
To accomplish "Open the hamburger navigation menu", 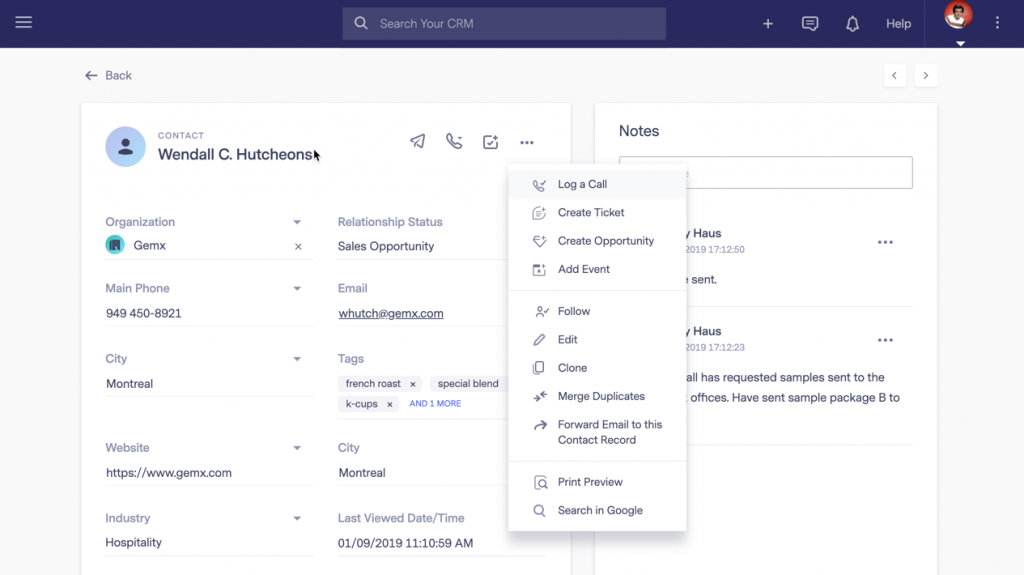I will click(x=24, y=23).
